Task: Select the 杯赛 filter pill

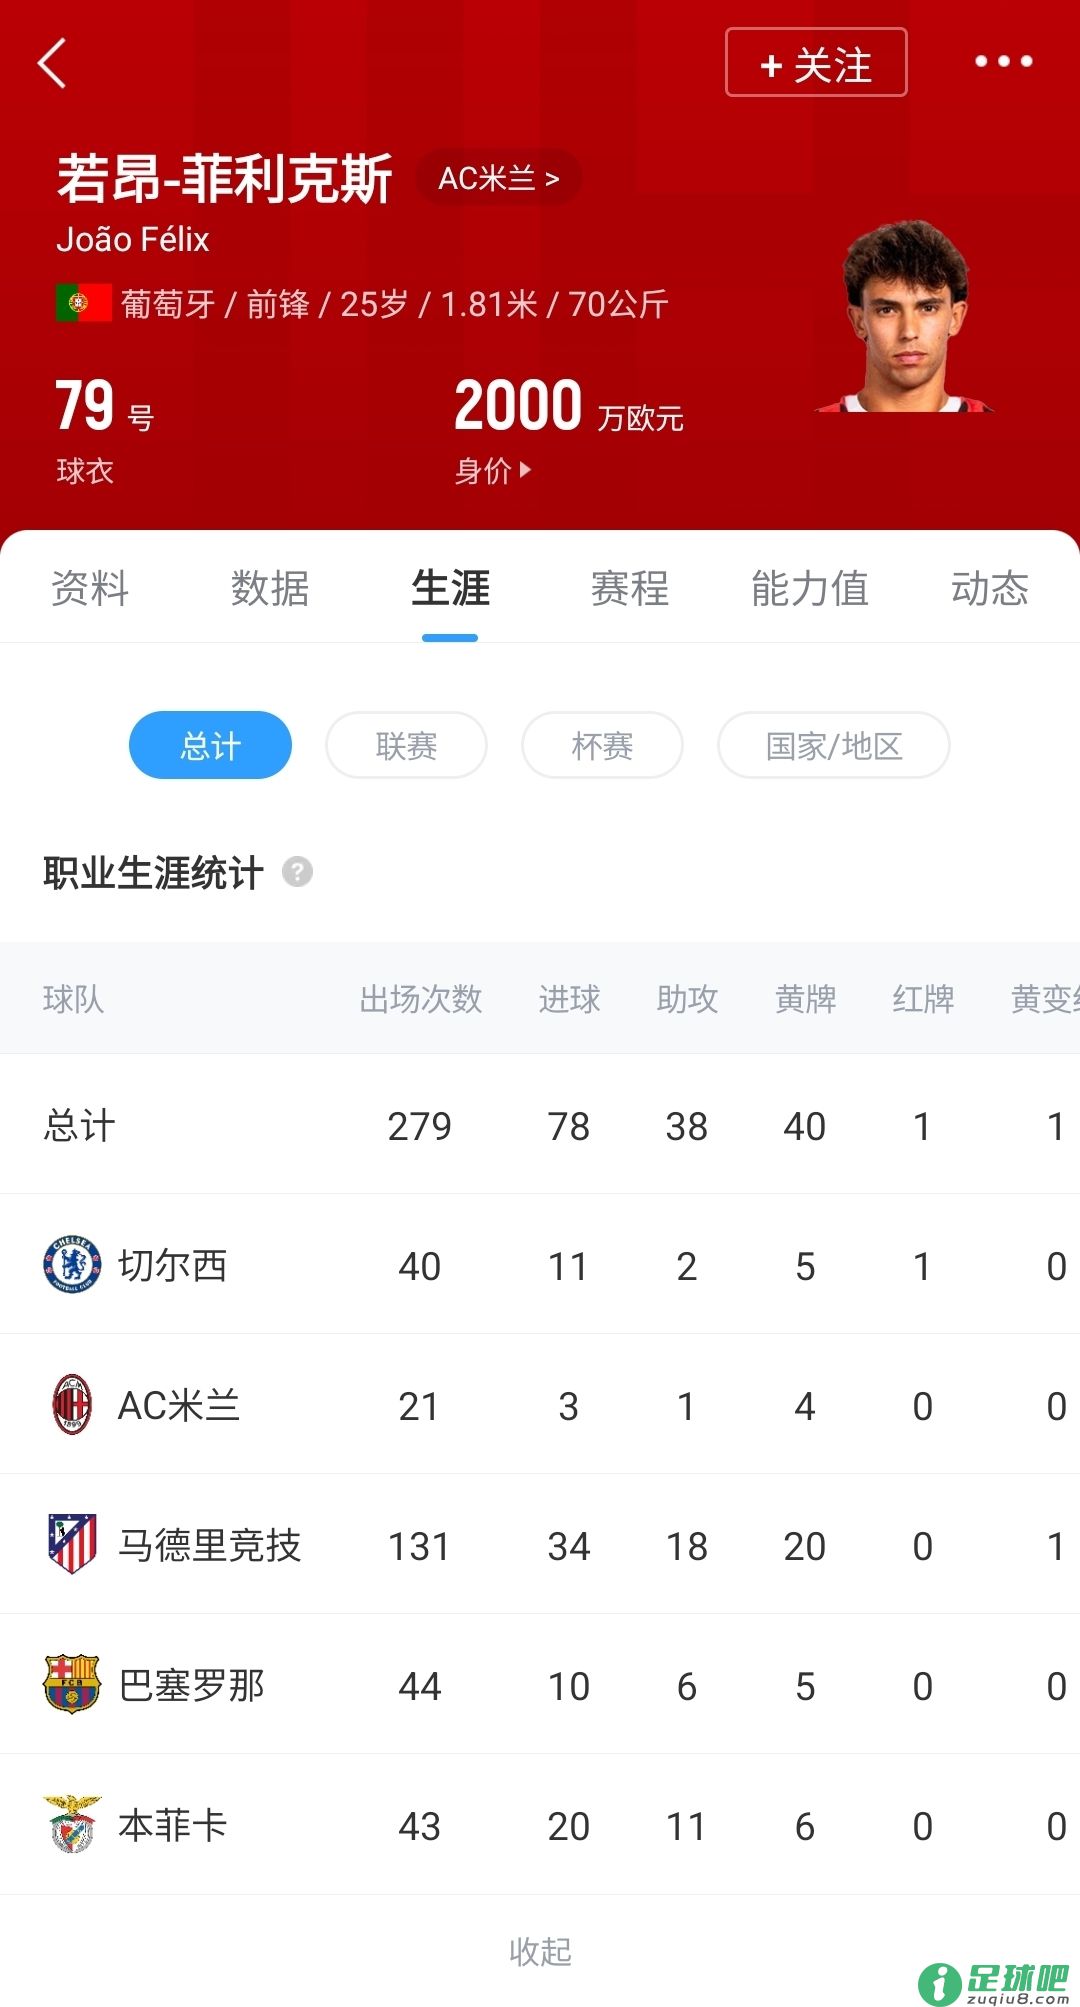Action: point(602,745)
